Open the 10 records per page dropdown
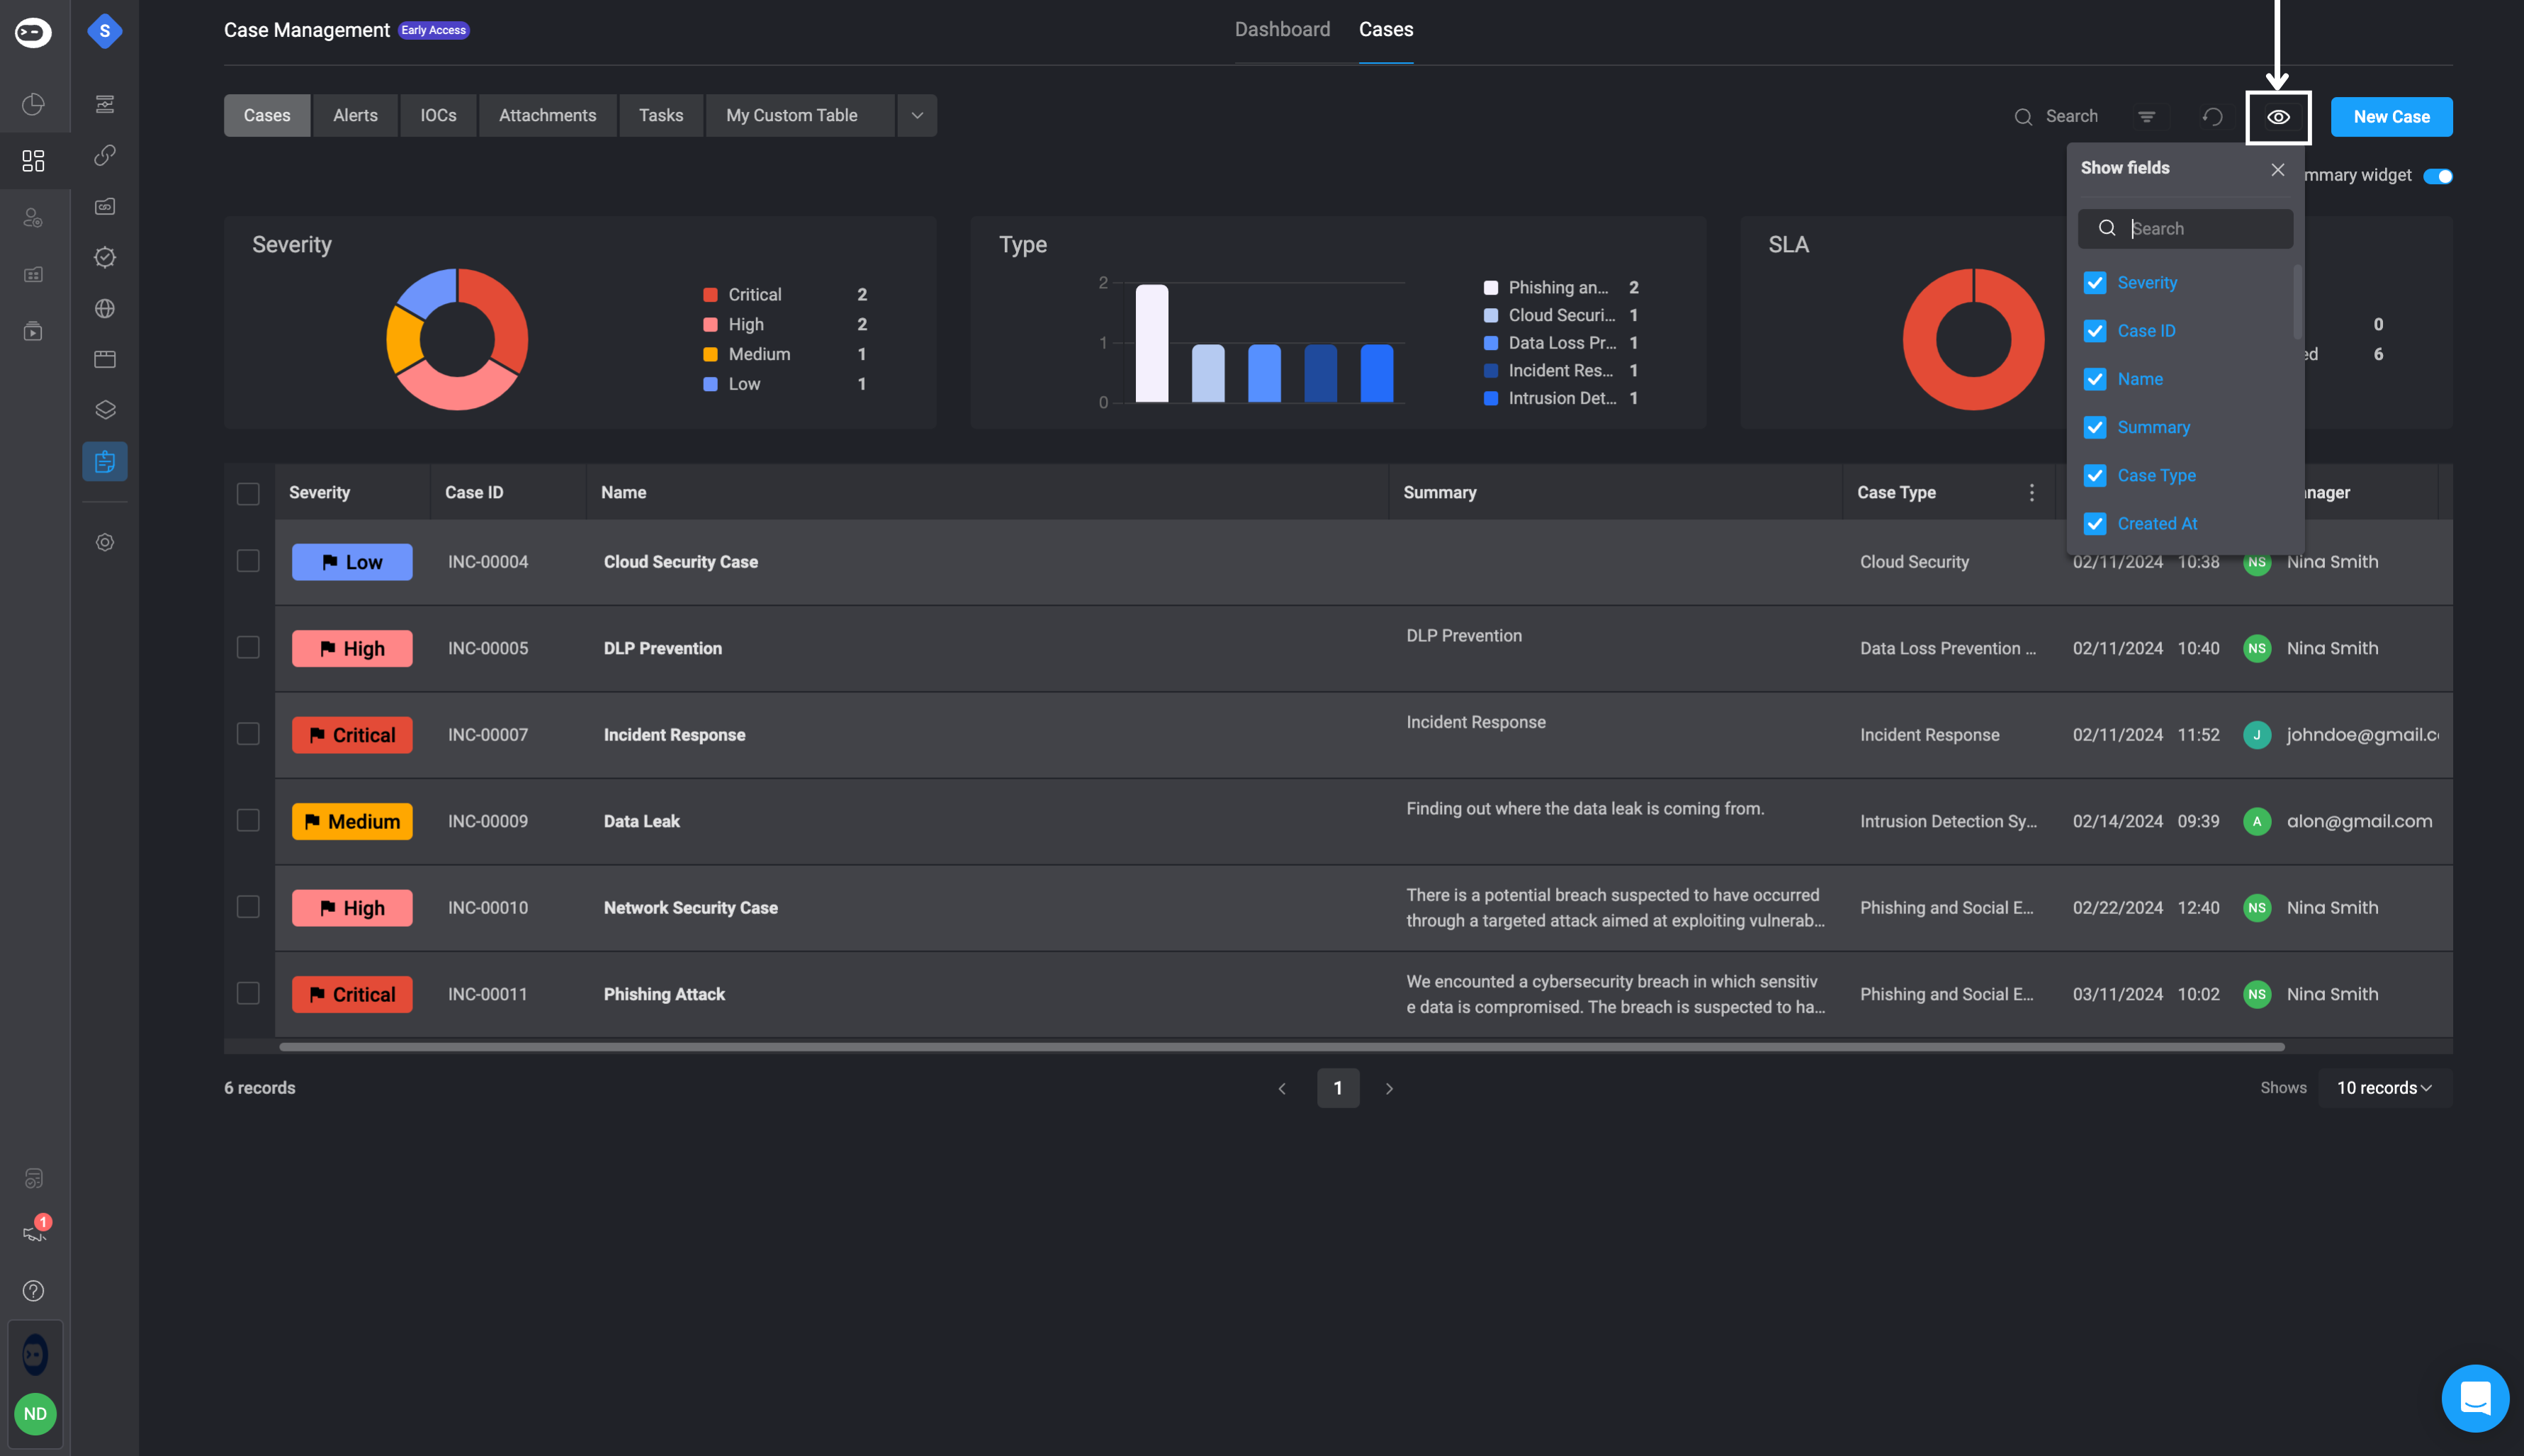This screenshot has width=2524, height=1456. tap(2384, 1088)
